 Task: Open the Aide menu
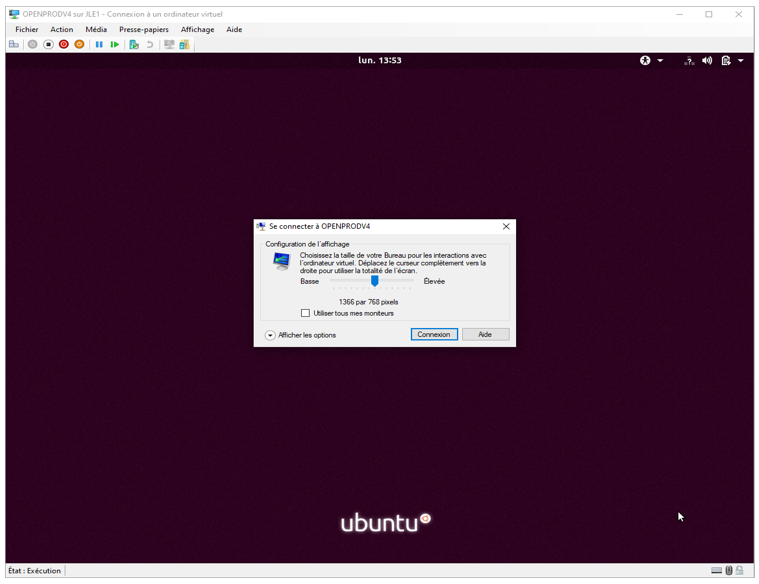click(234, 30)
